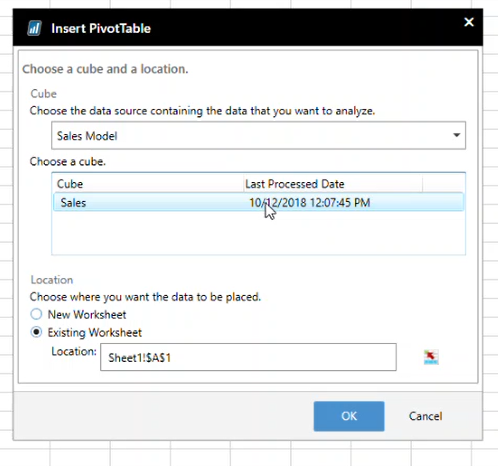Select the Sales cube in the list
The height and width of the screenshot is (466, 498).
click(258, 202)
